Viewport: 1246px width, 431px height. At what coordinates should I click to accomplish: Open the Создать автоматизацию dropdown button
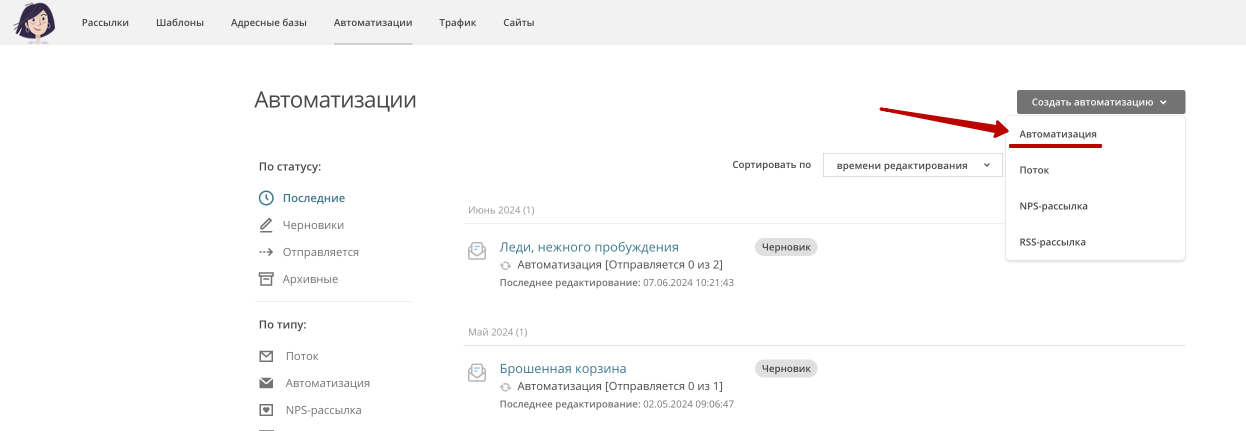click(1101, 102)
